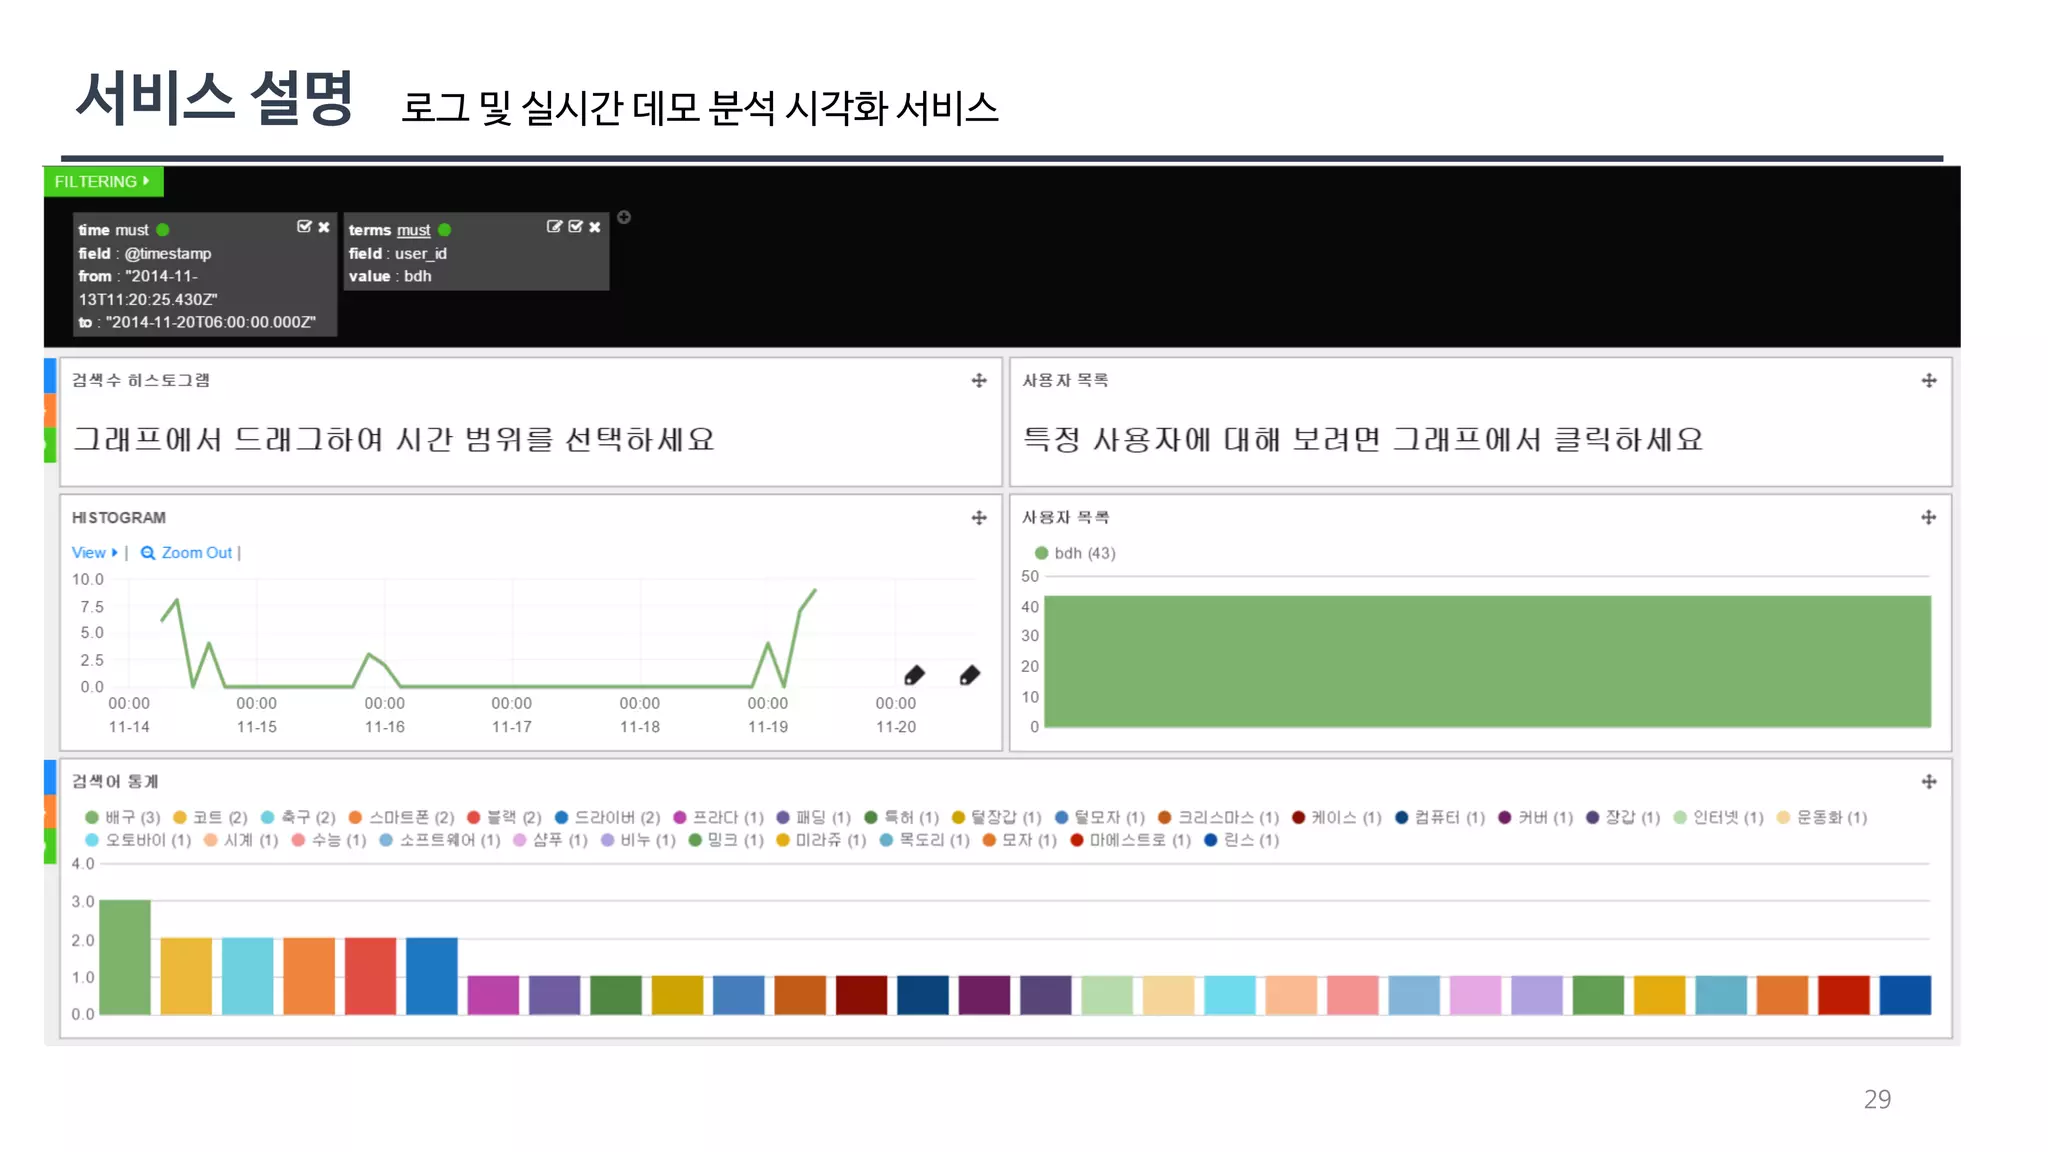
Task: Move the HISTOGRAM panel via cross icon
Action: coord(979,517)
